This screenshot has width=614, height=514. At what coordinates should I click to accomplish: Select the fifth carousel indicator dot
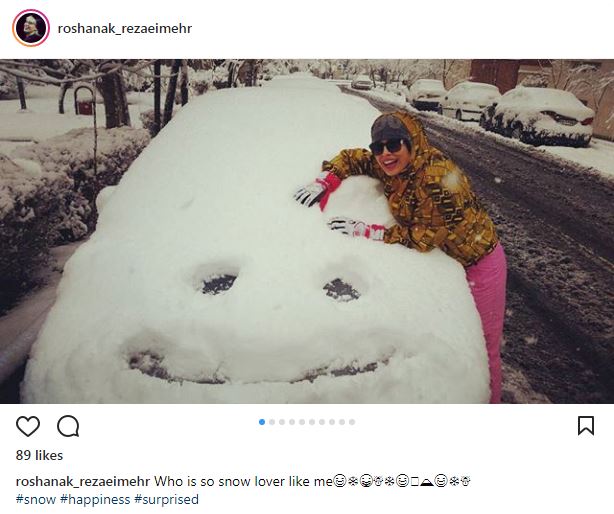point(302,422)
